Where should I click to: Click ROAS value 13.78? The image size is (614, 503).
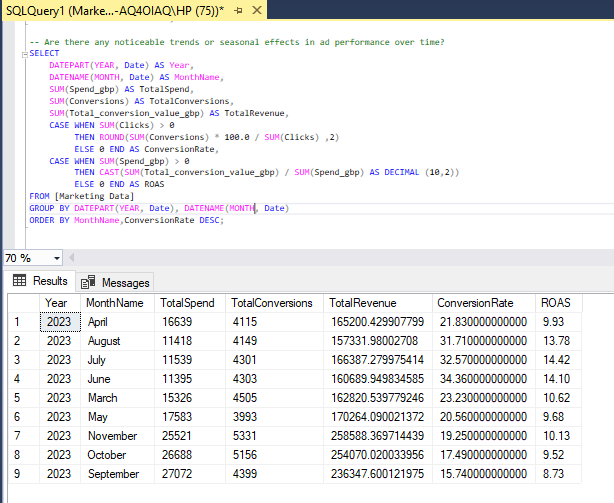tap(559, 341)
